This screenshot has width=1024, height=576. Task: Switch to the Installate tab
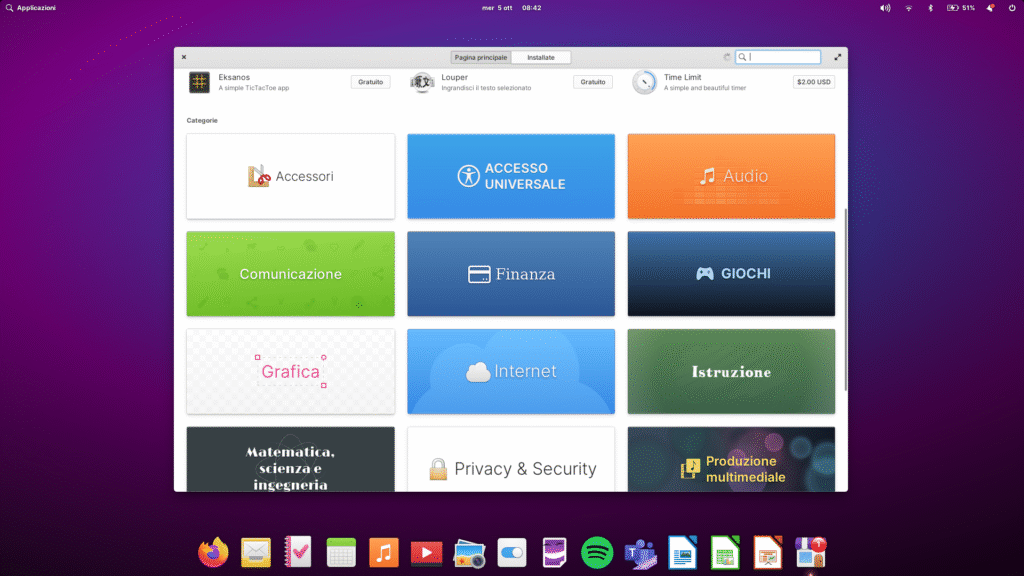click(x=541, y=57)
